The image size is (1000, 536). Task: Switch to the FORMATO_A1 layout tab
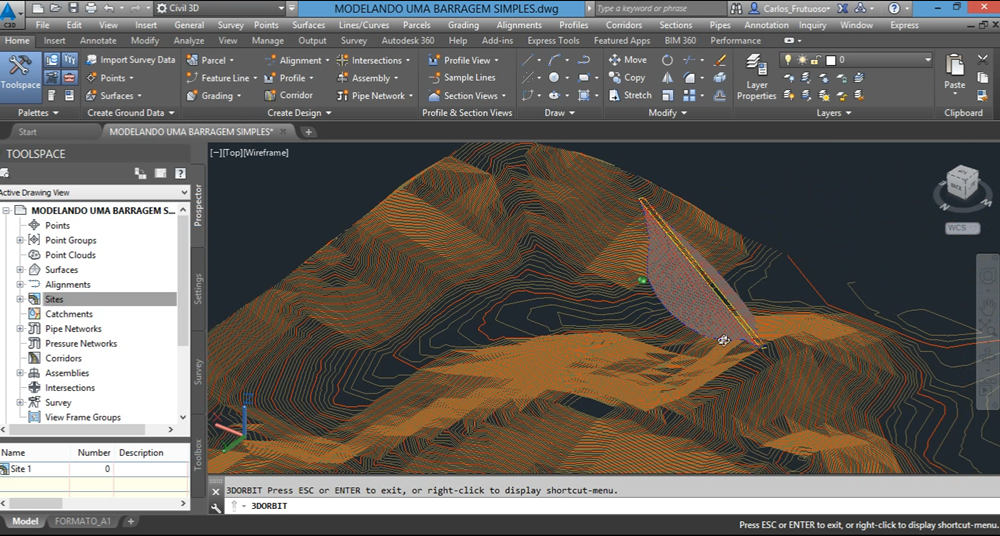(83, 521)
